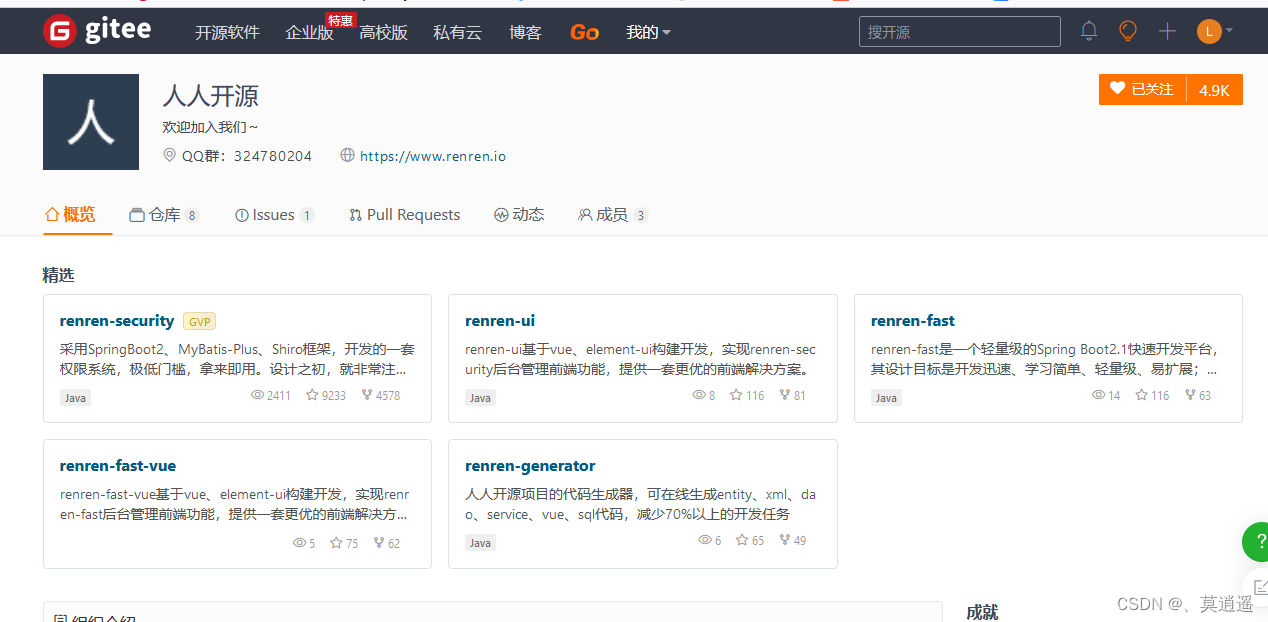Click star icon on renren-ui

click(x=736, y=395)
